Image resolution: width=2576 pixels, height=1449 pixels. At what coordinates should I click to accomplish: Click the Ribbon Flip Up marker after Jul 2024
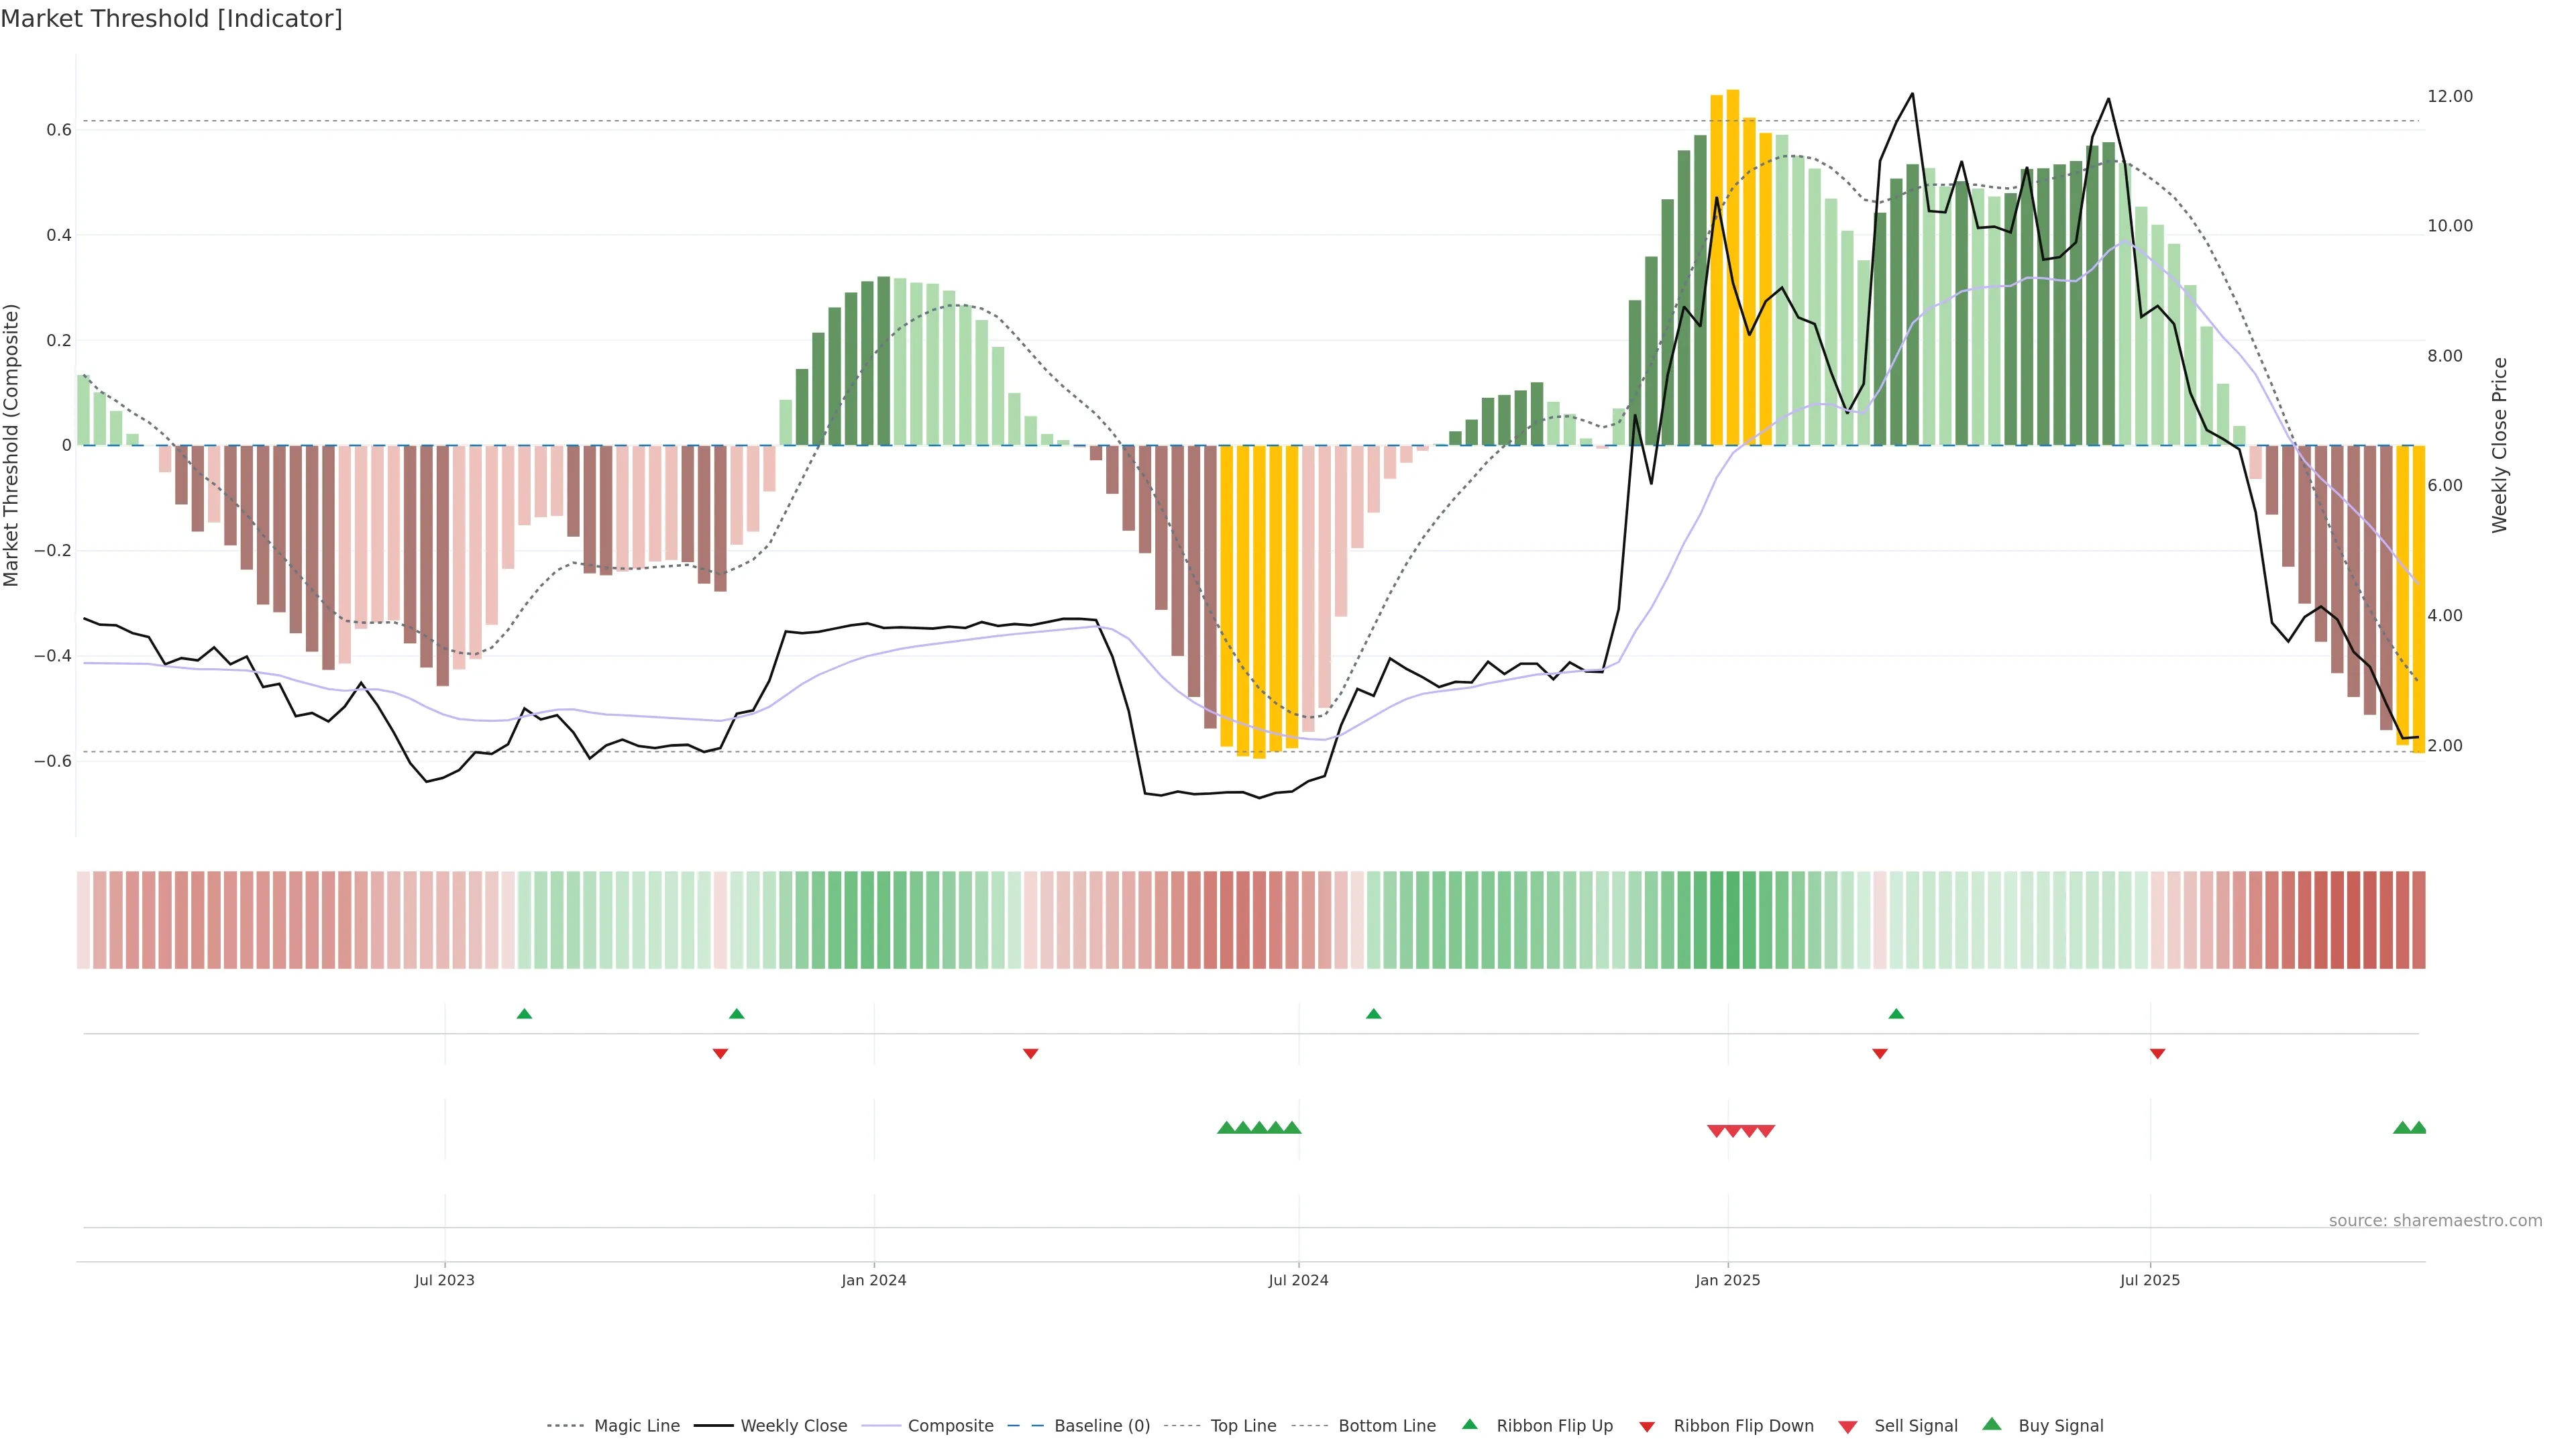coord(1373,1014)
